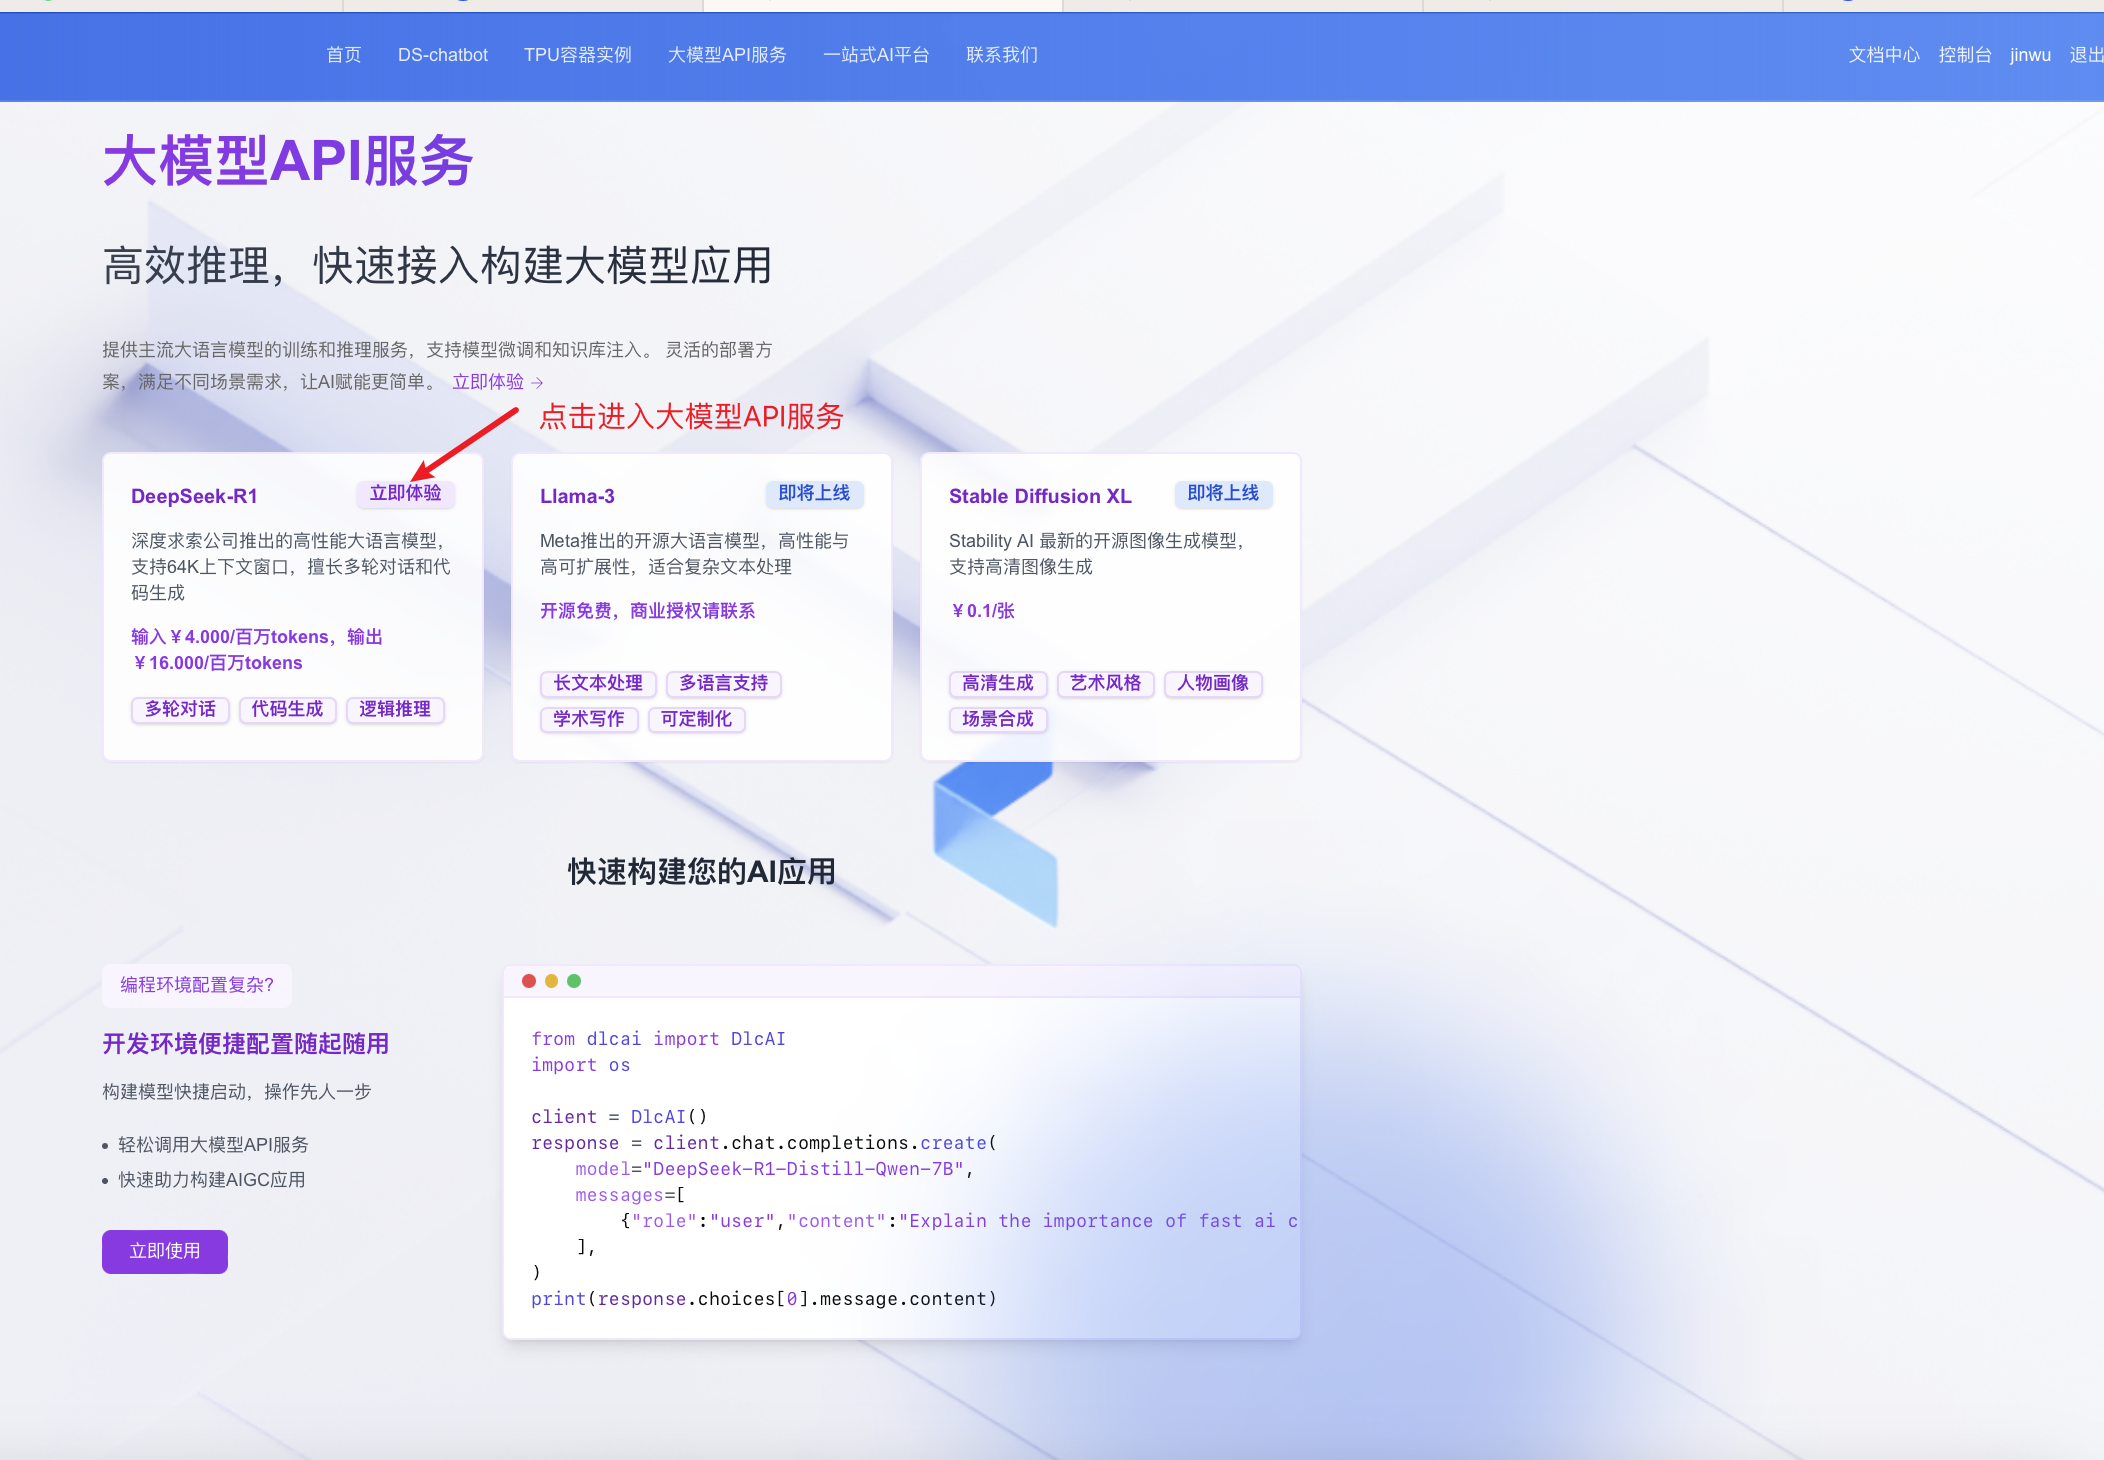Click the 即将上线 badge on Stable Diffusion XL
The image size is (2104, 1460).
[1223, 494]
